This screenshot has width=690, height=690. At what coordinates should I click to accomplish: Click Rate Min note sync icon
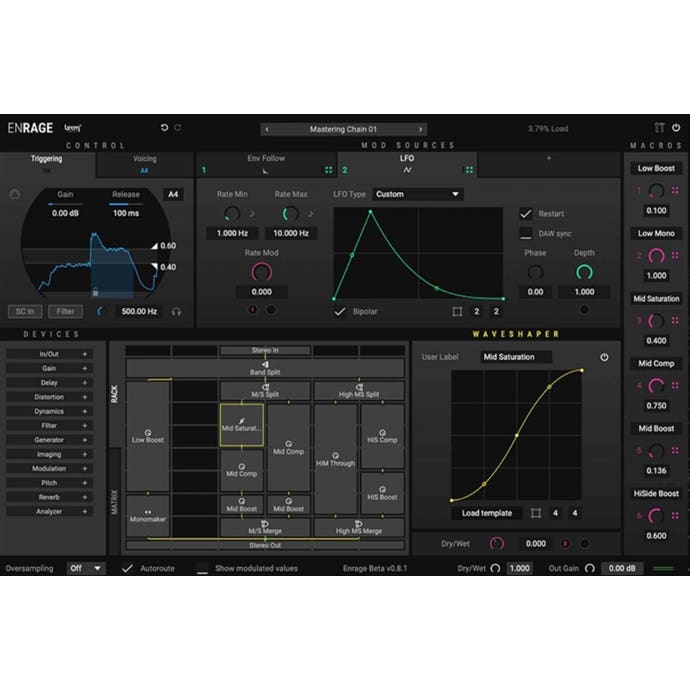point(252,214)
